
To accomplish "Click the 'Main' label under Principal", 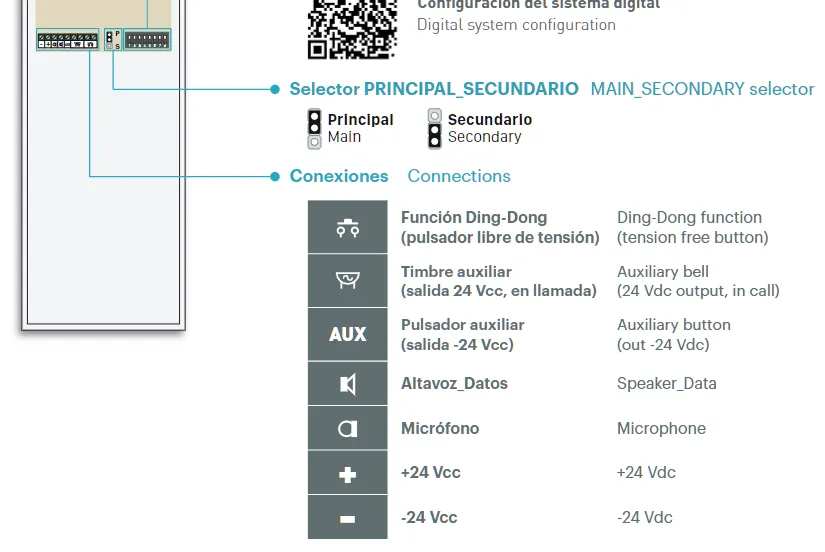I will (x=344, y=137).
